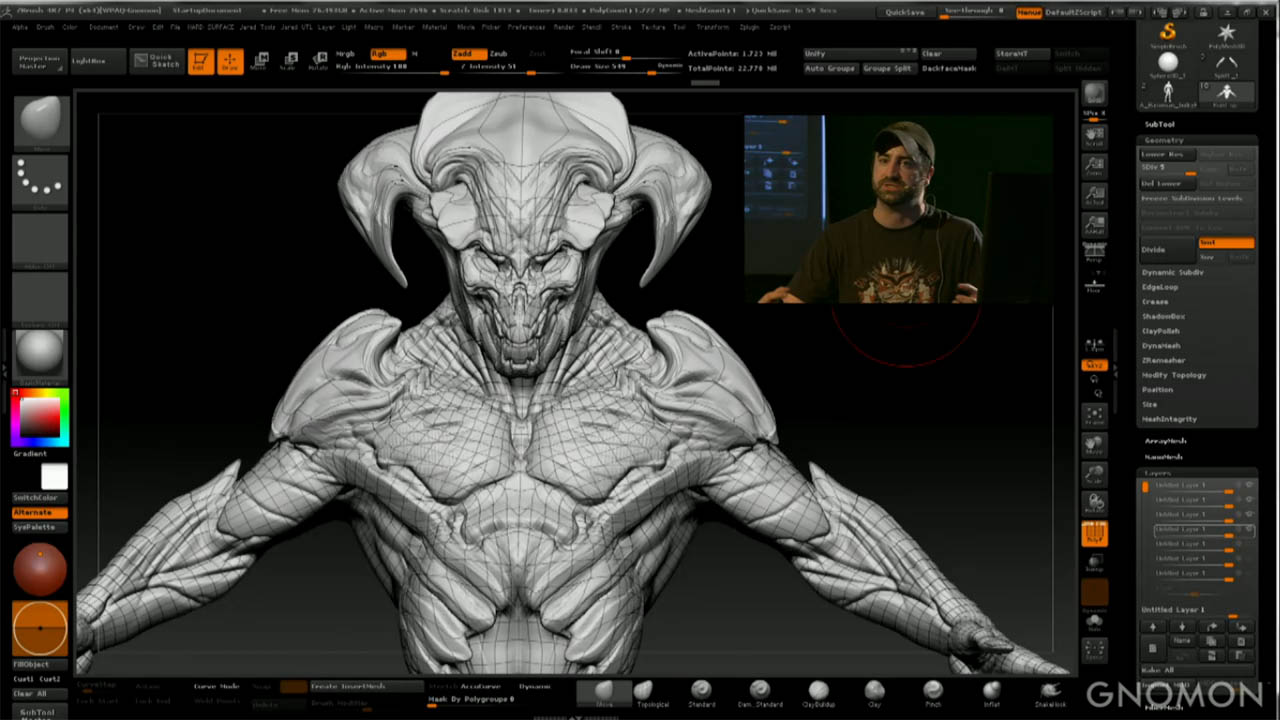The height and width of the screenshot is (720, 1280).
Task: Open the Render menu
Action: point(564,27)
